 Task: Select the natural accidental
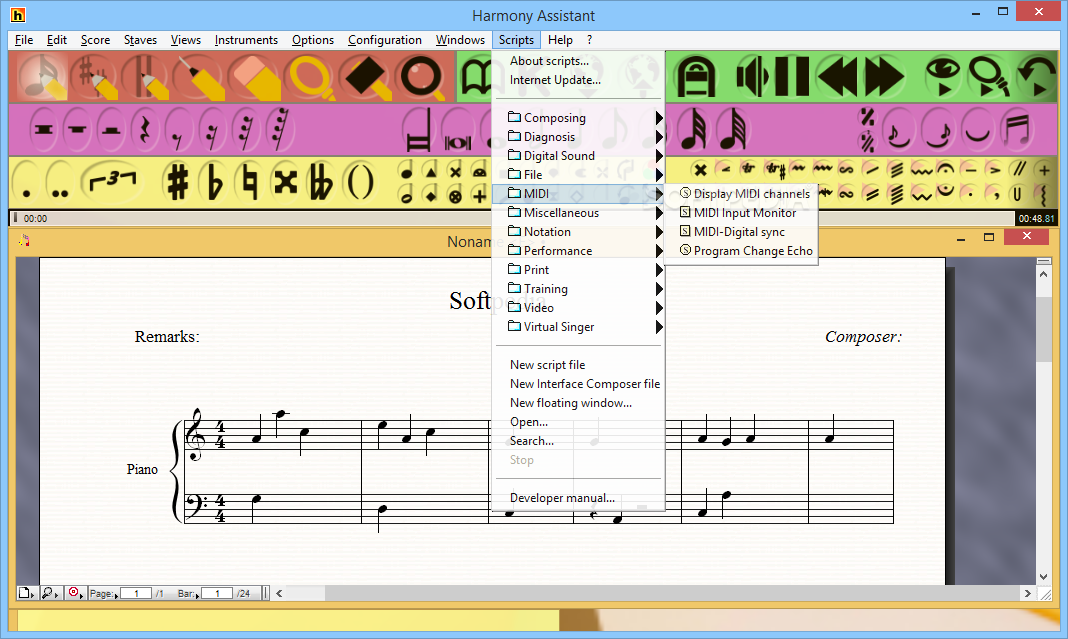coord(249,182)
